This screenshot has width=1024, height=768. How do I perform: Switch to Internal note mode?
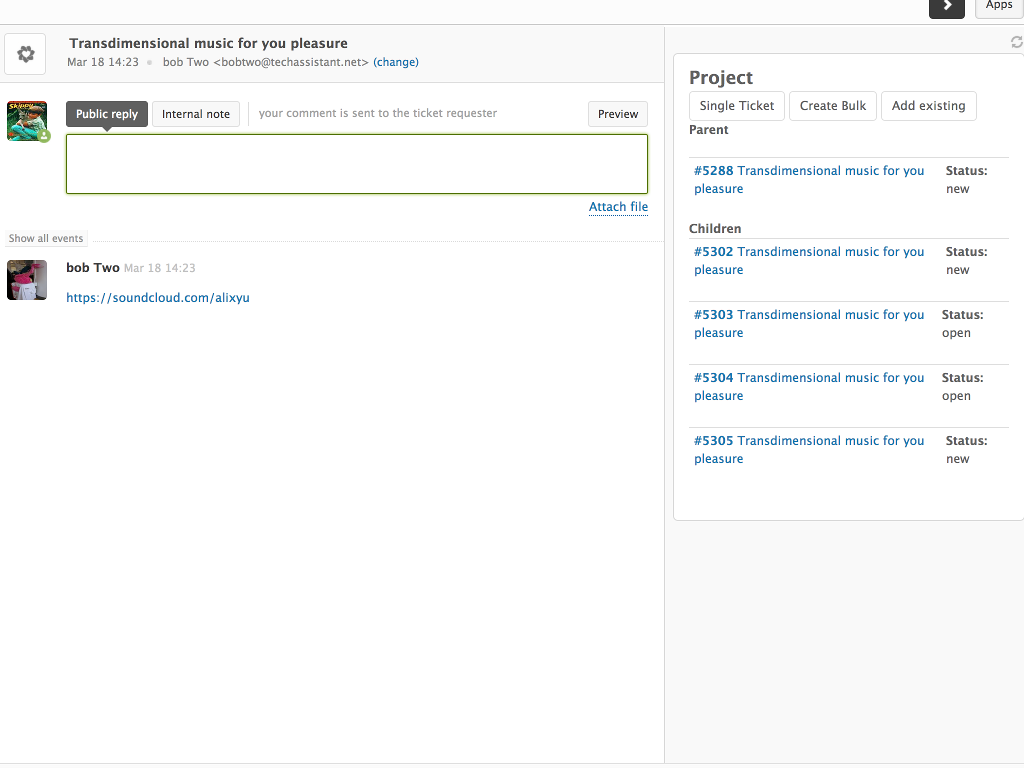(195, 114)
